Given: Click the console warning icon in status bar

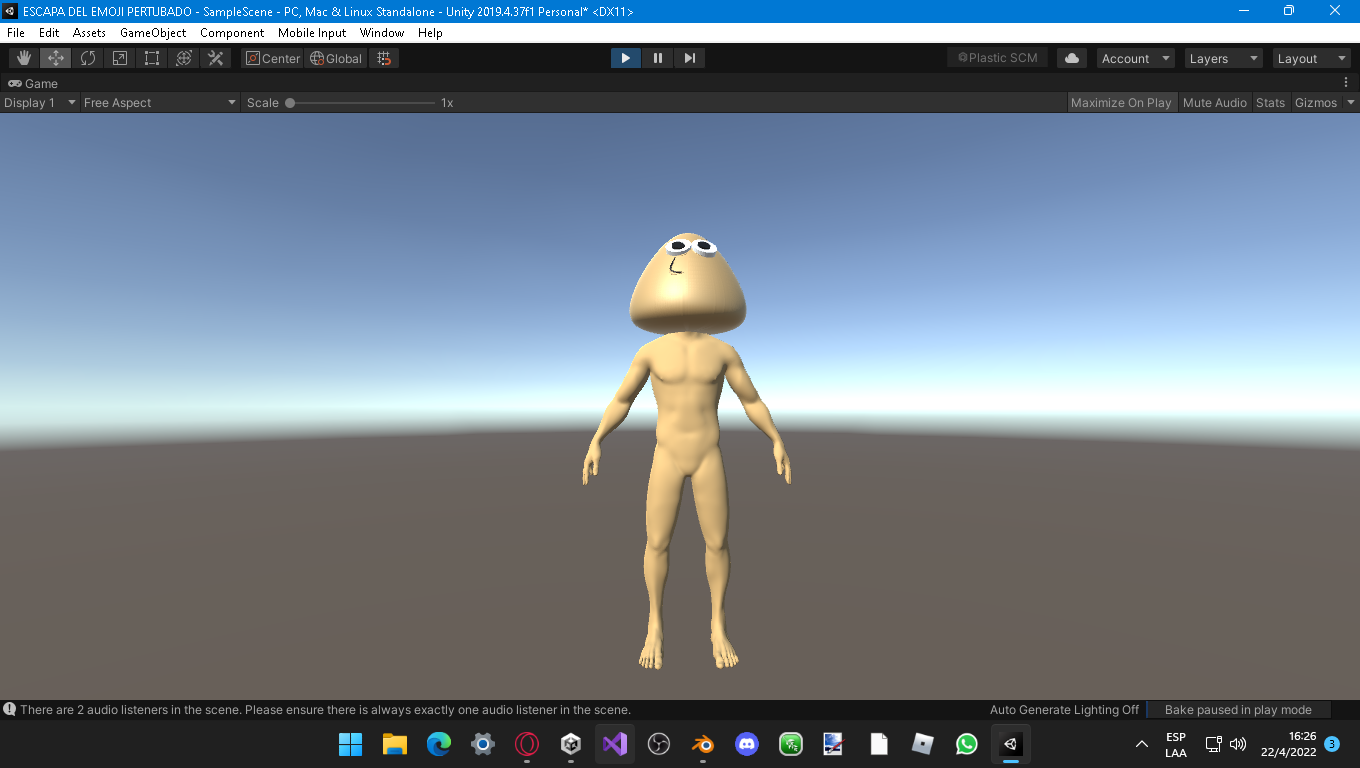Looking at the screenshot, I should [10, 709].
